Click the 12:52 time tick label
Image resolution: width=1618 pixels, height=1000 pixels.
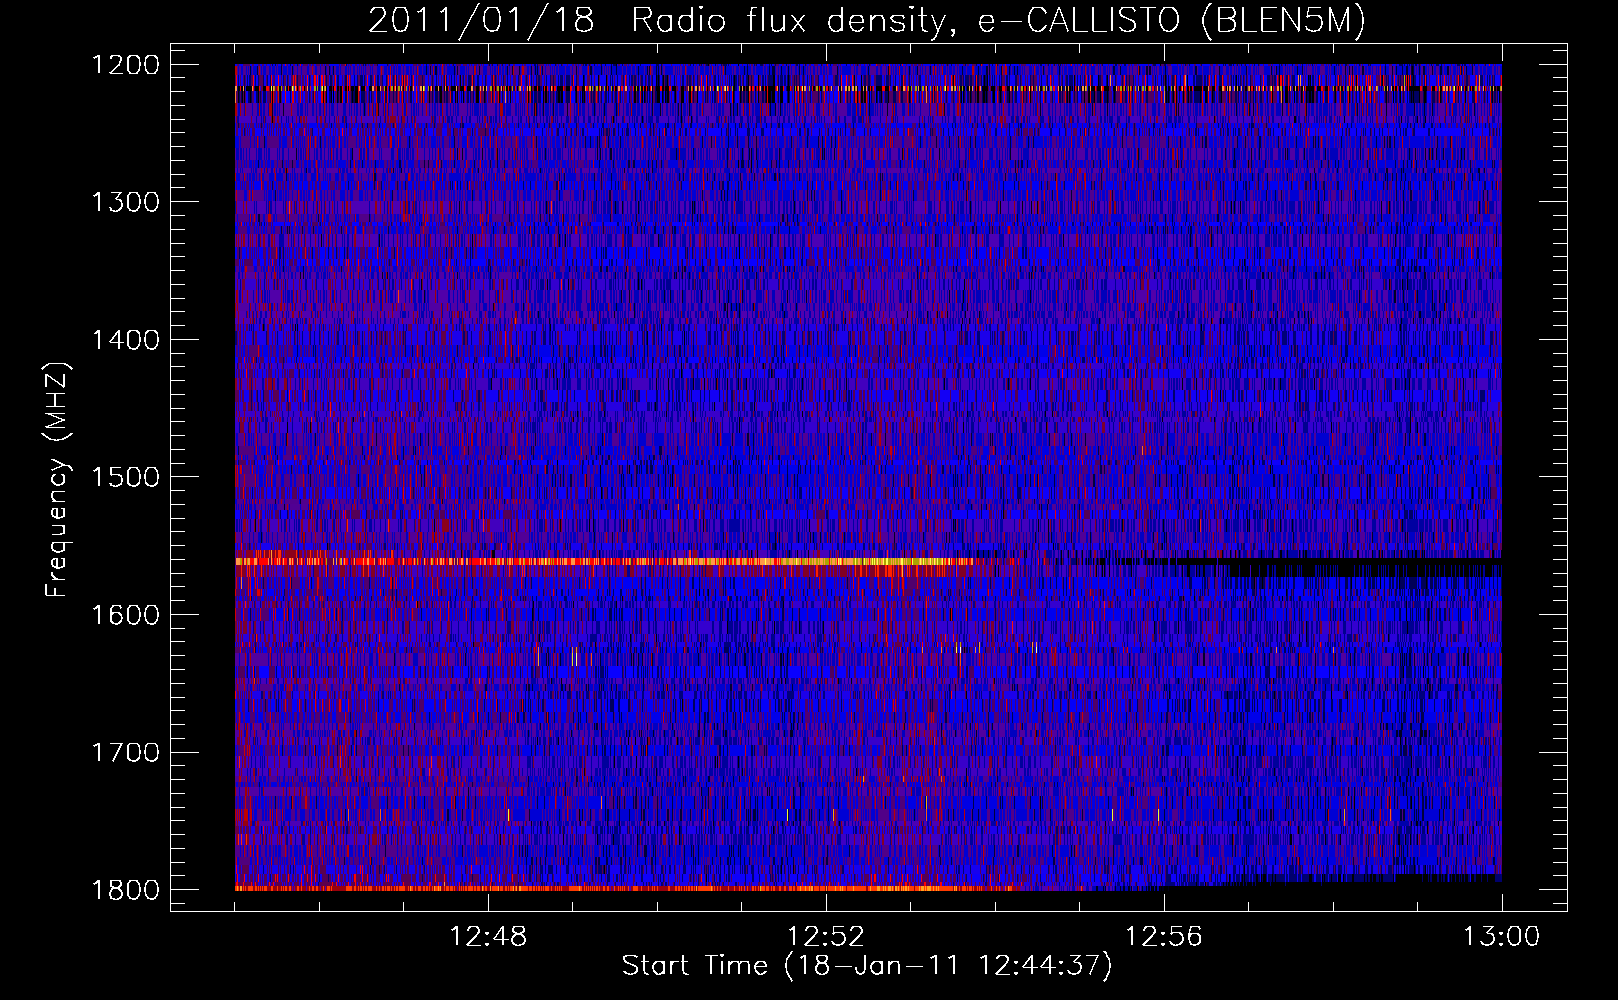[826, 937]
